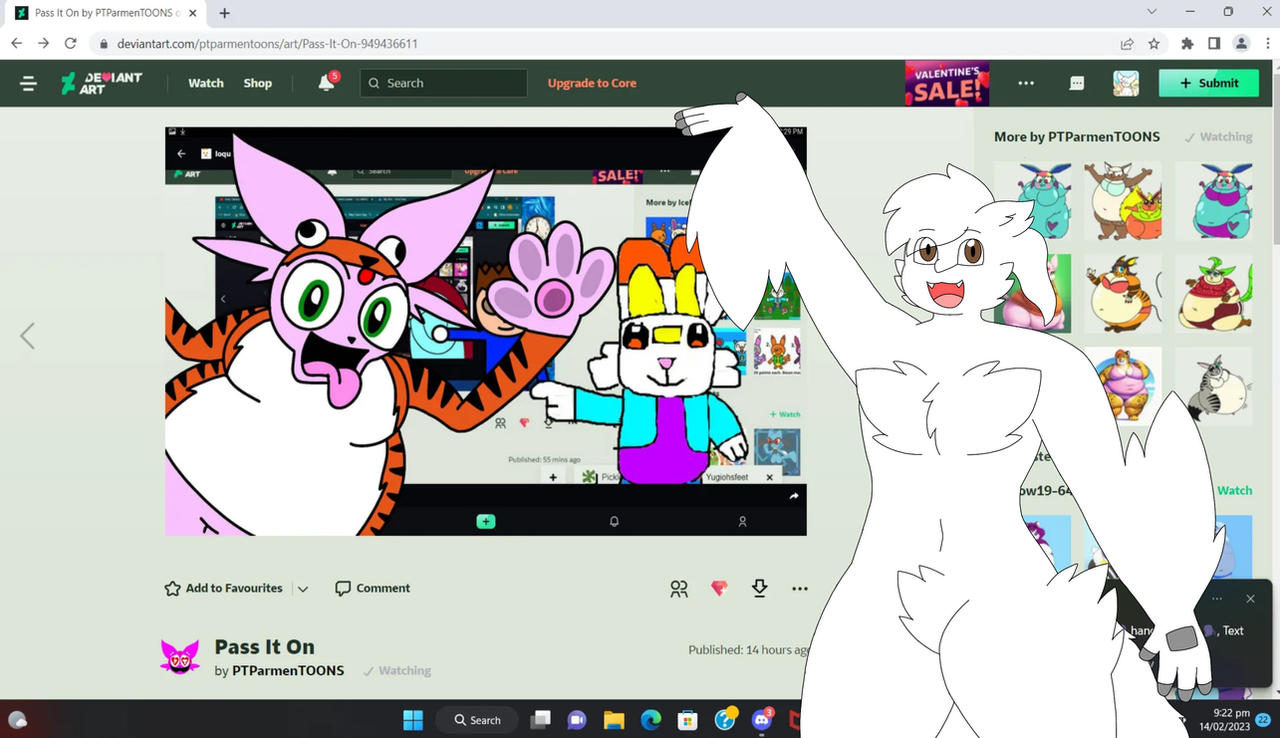Open the notifications bell
Screen dimensions: 1280x738
point(326,83)
